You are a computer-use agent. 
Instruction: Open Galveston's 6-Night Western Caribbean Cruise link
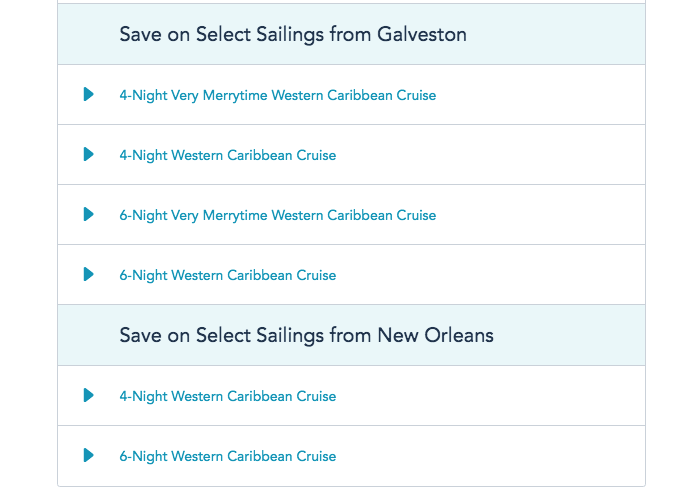(227, 276)
